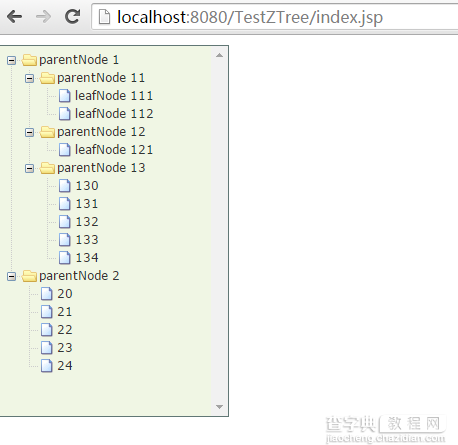Select the leafNode 112 label
The image size is (458, 445).
[114, 114]
